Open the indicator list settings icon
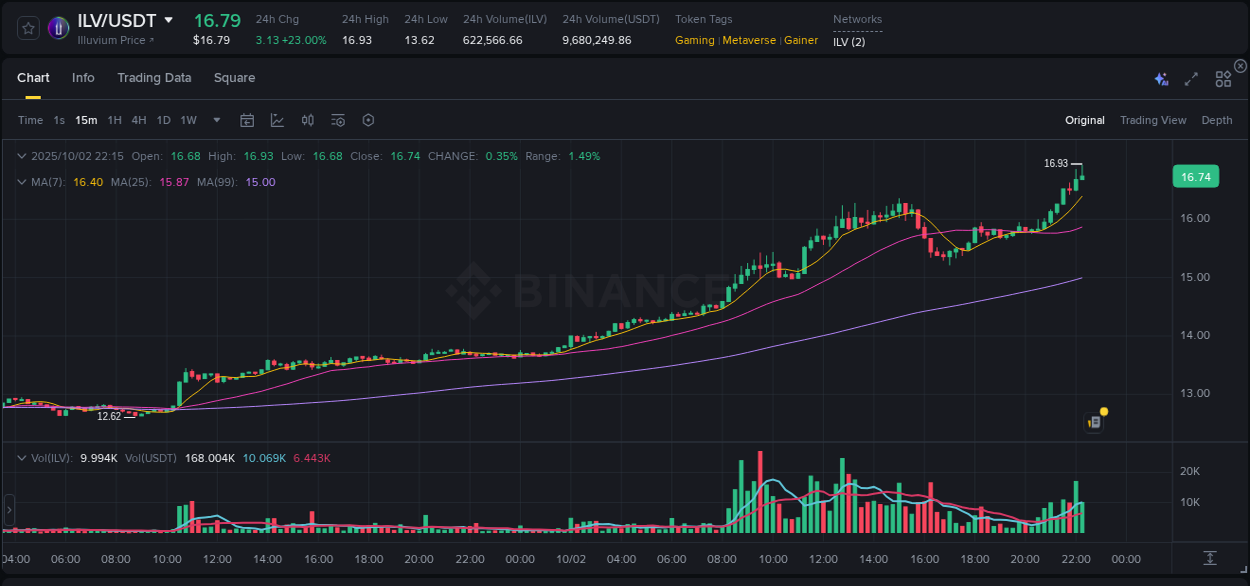Viewport: 1250px width, 586px height. [x=337, y=119]
